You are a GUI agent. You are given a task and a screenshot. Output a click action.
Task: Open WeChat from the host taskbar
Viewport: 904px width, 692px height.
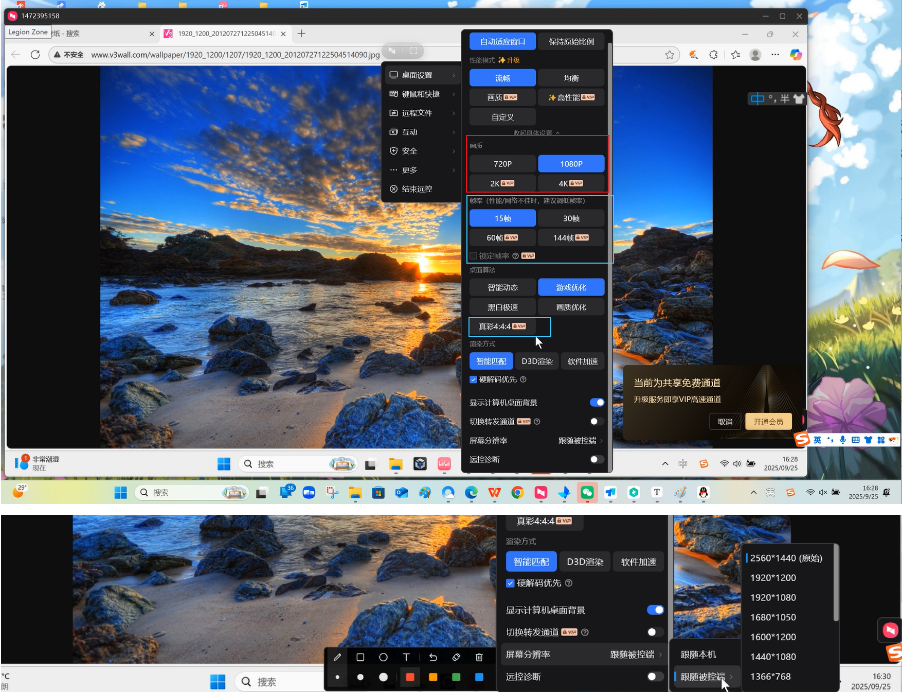(587, 493)
